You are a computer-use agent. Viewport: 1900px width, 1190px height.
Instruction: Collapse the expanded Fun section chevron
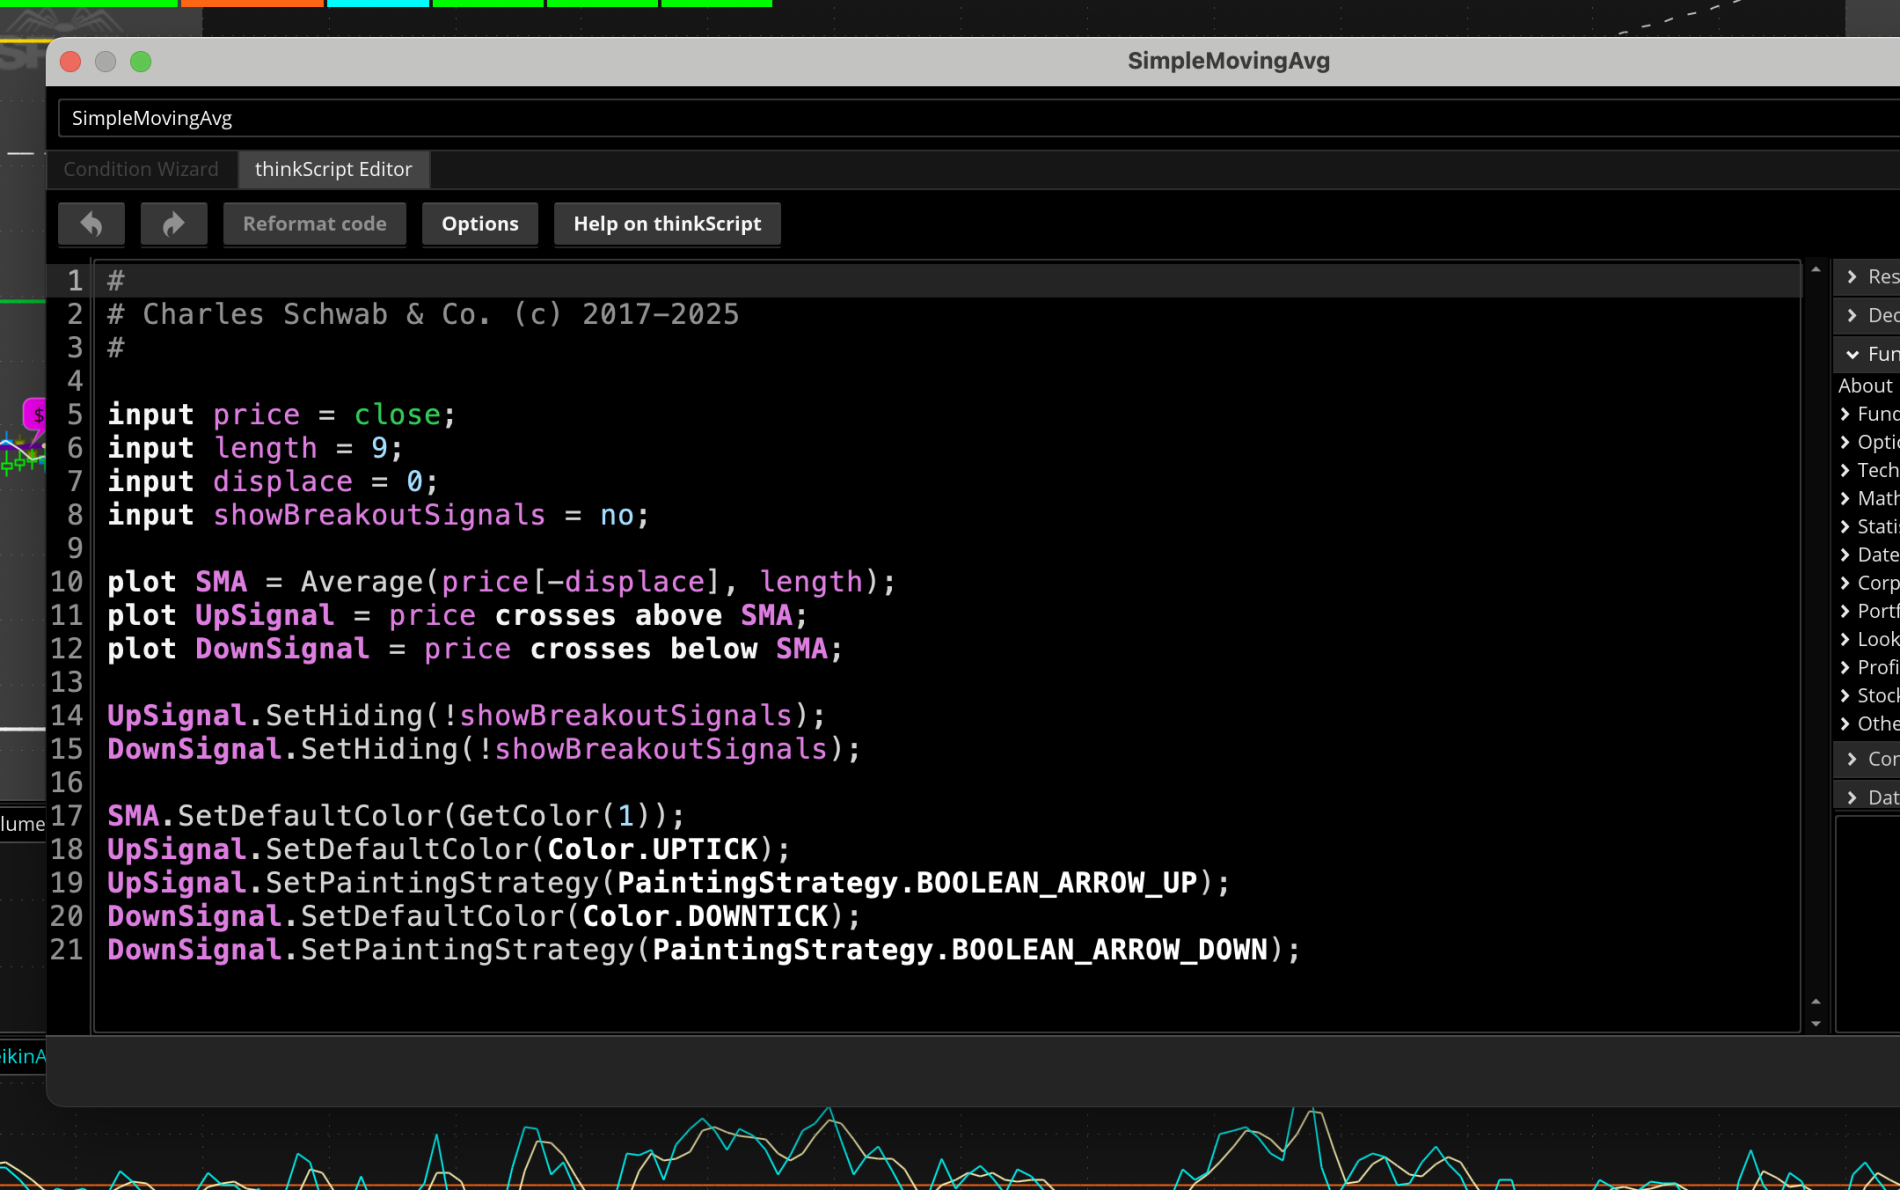pos(1852,354)
